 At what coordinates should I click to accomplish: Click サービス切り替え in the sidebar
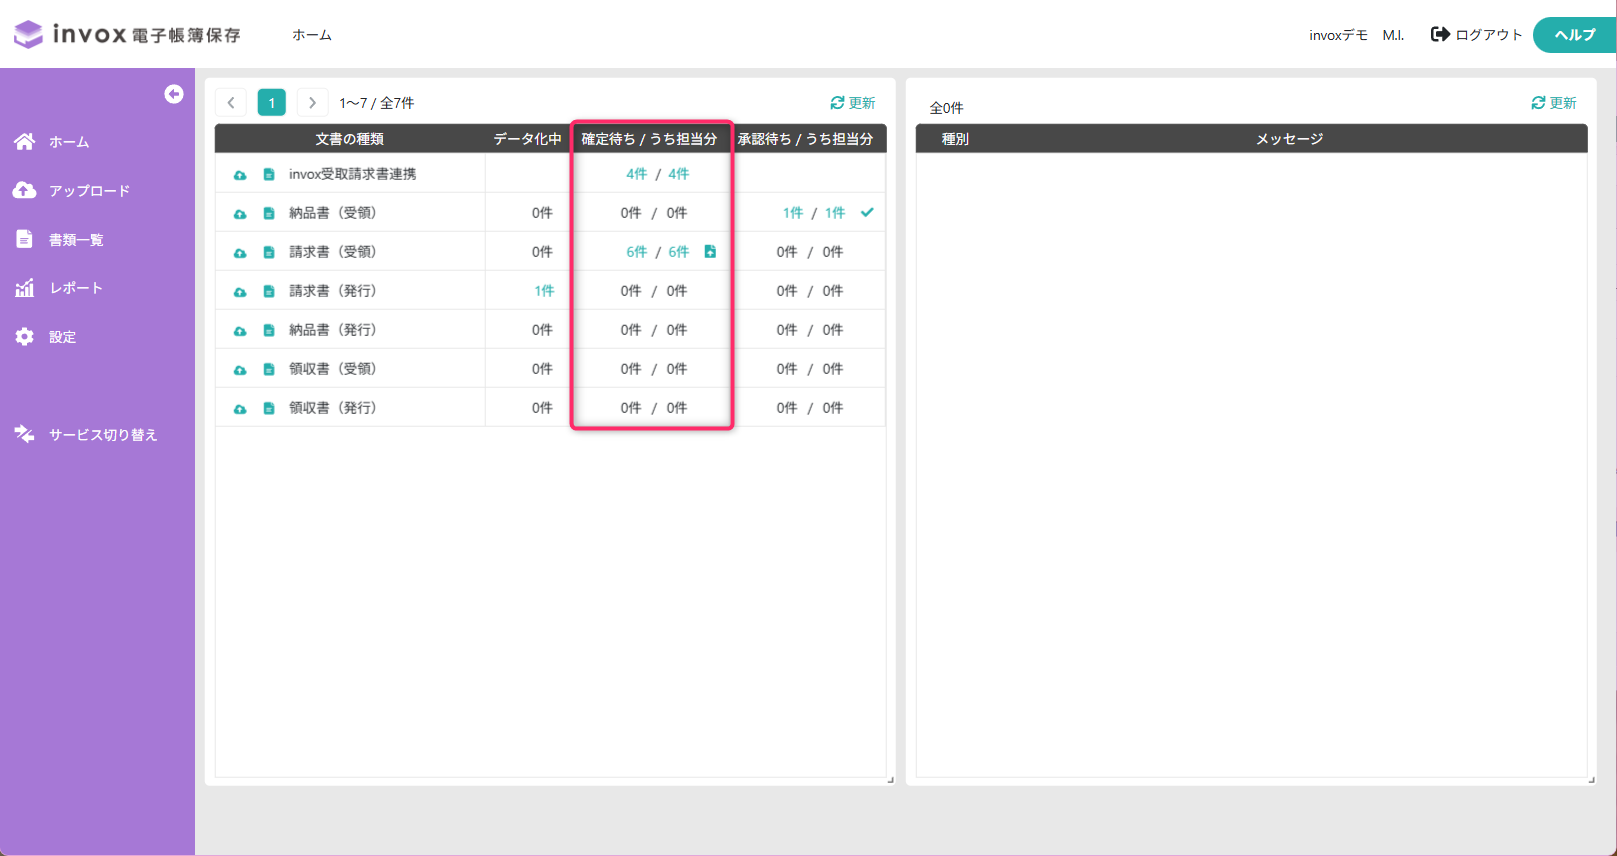point(86,435)
